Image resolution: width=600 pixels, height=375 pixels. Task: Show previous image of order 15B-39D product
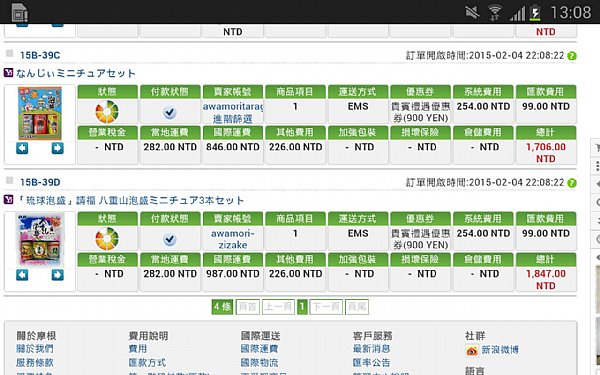tap(22, 275)
